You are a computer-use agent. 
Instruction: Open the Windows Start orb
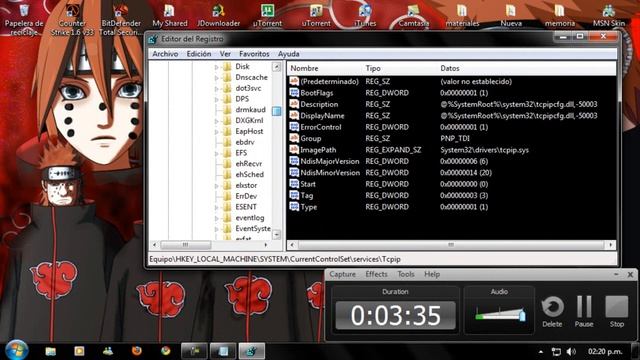tap(17, 350)
